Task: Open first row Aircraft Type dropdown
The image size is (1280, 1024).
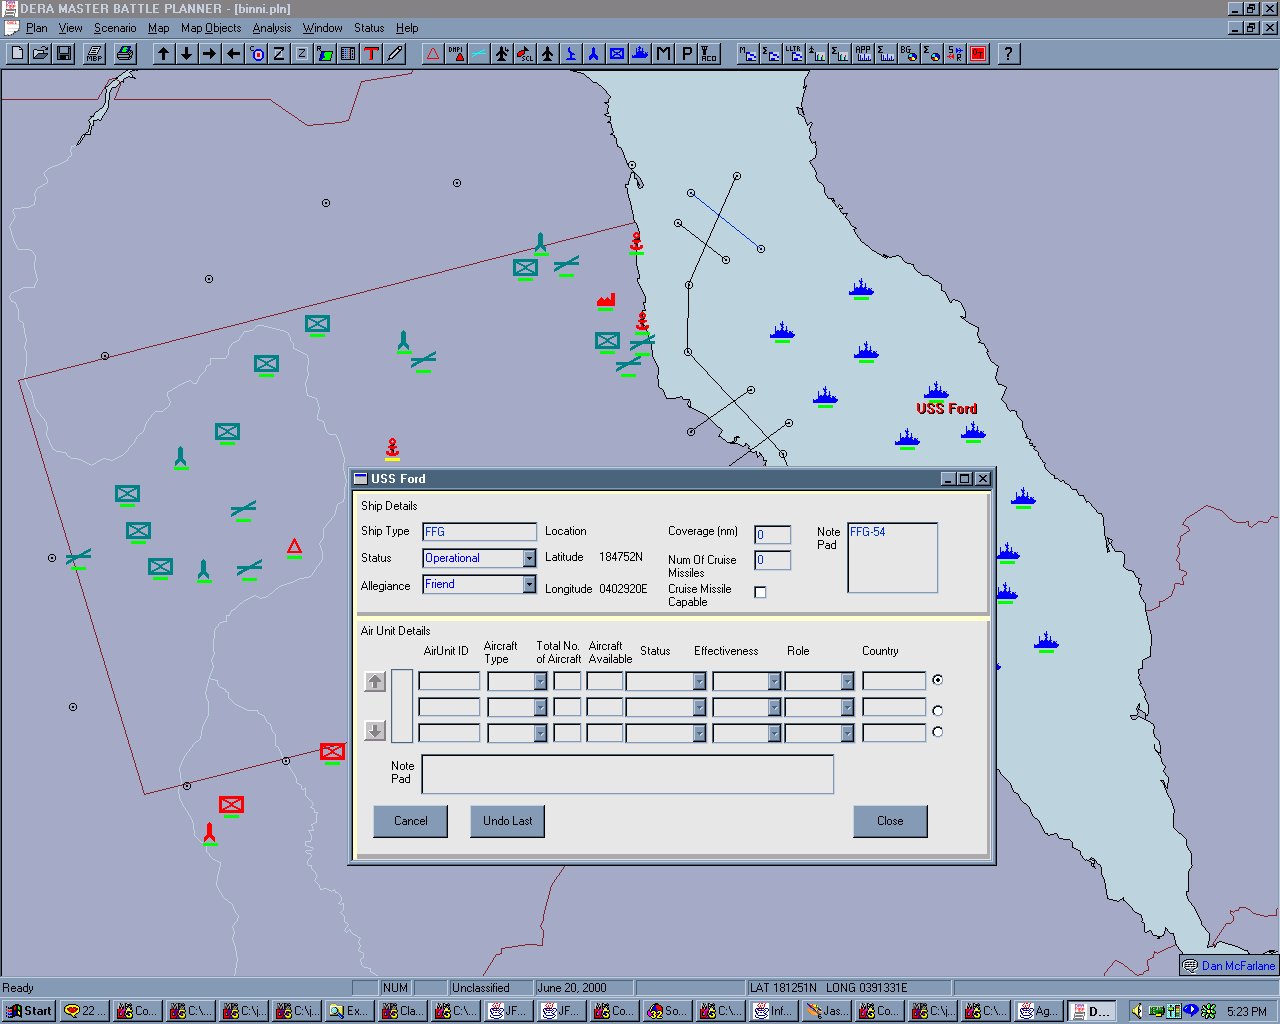Action: coord(540,681)
